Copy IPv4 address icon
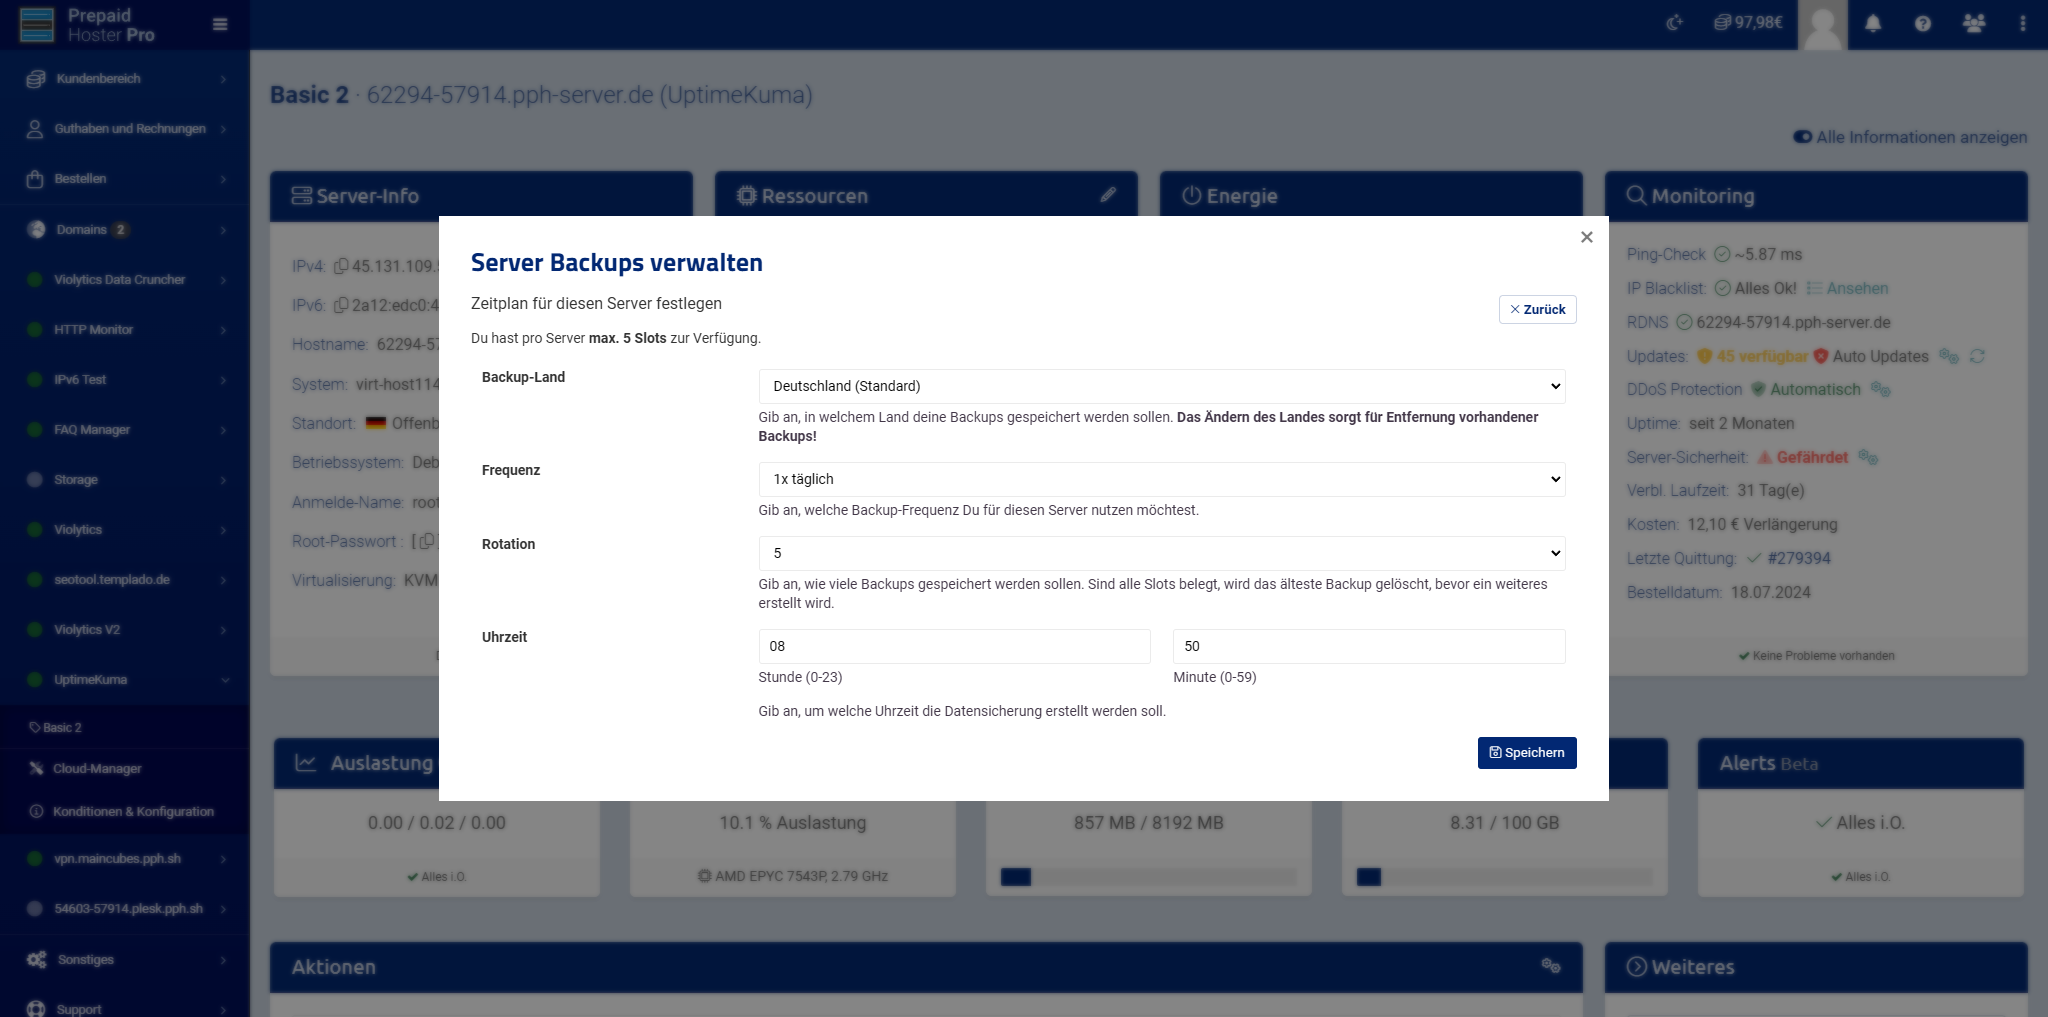 click(x=340, y=266)
